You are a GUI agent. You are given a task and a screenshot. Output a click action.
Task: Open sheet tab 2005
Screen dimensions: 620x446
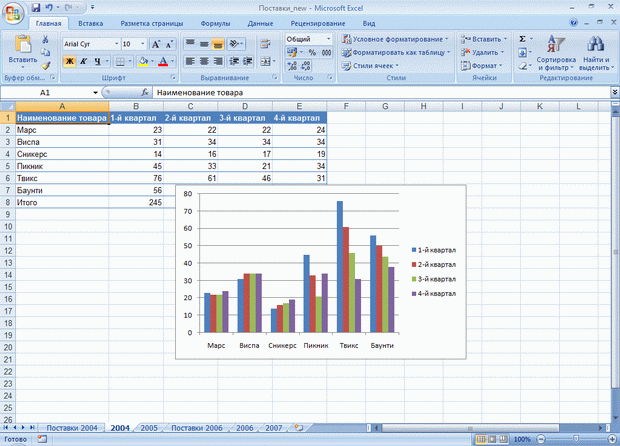(x=149, y=428)
